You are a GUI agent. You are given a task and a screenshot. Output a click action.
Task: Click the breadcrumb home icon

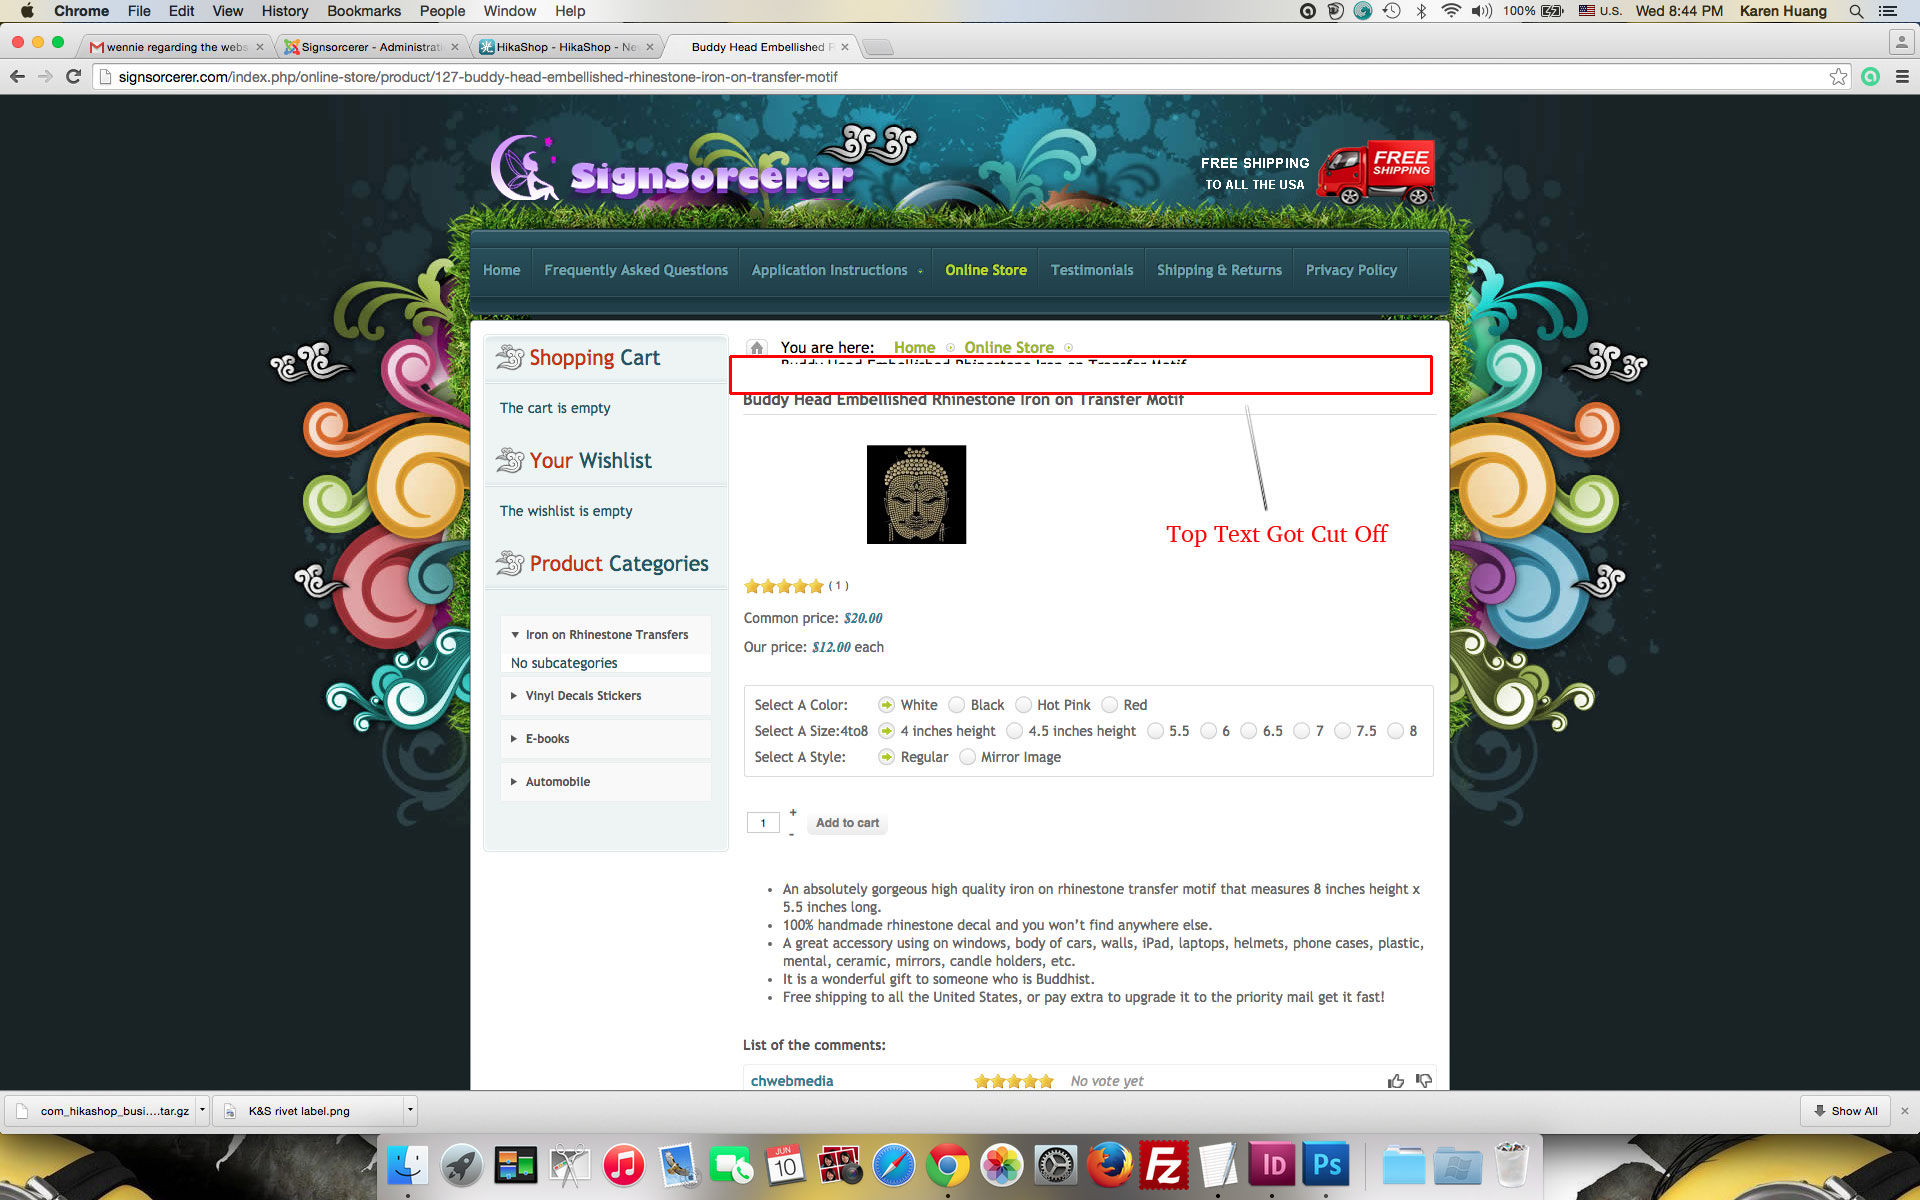tap(757, 348)
